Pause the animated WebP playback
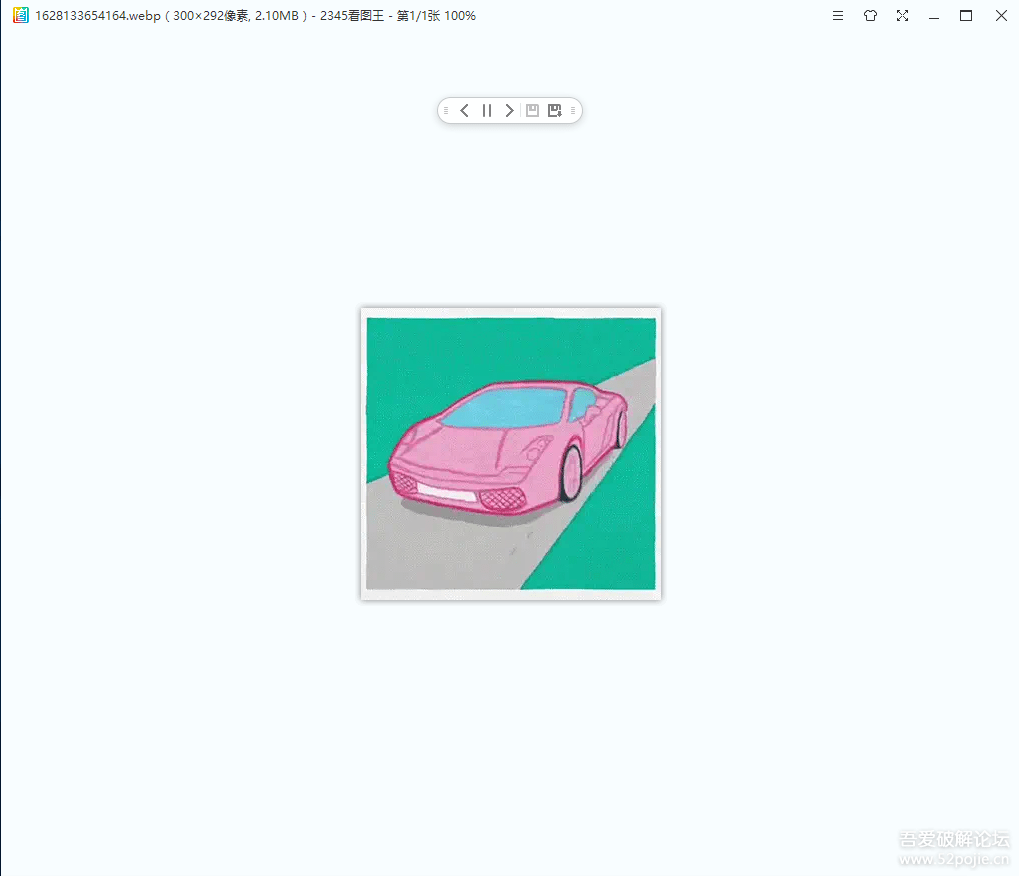 tap(487, 111)
